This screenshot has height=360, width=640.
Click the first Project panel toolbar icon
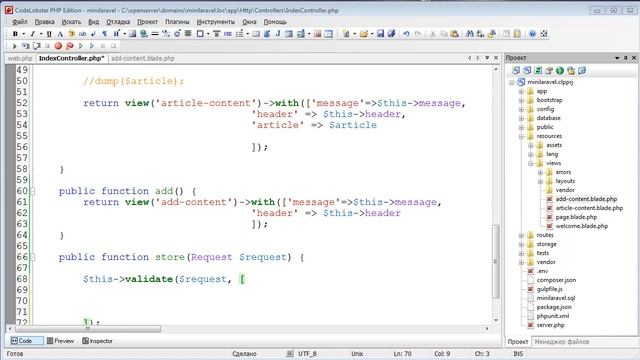[516, 71]
